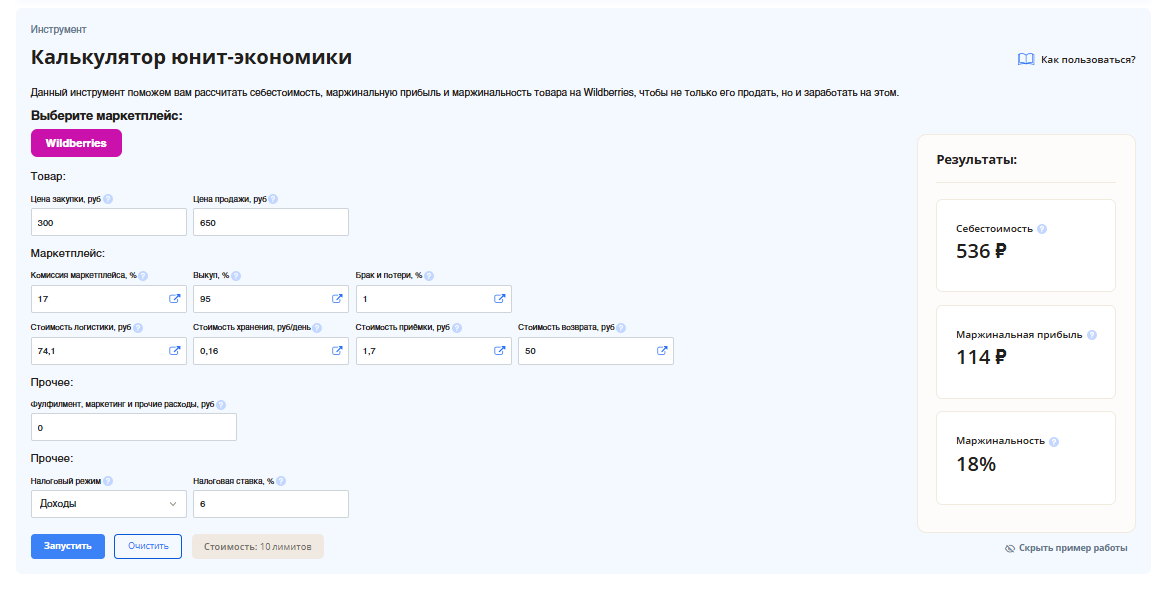Click external link icon in Брак и потери field
Image resolution: width=1162 pixels, height=592 pixels.
coord(500,299)
